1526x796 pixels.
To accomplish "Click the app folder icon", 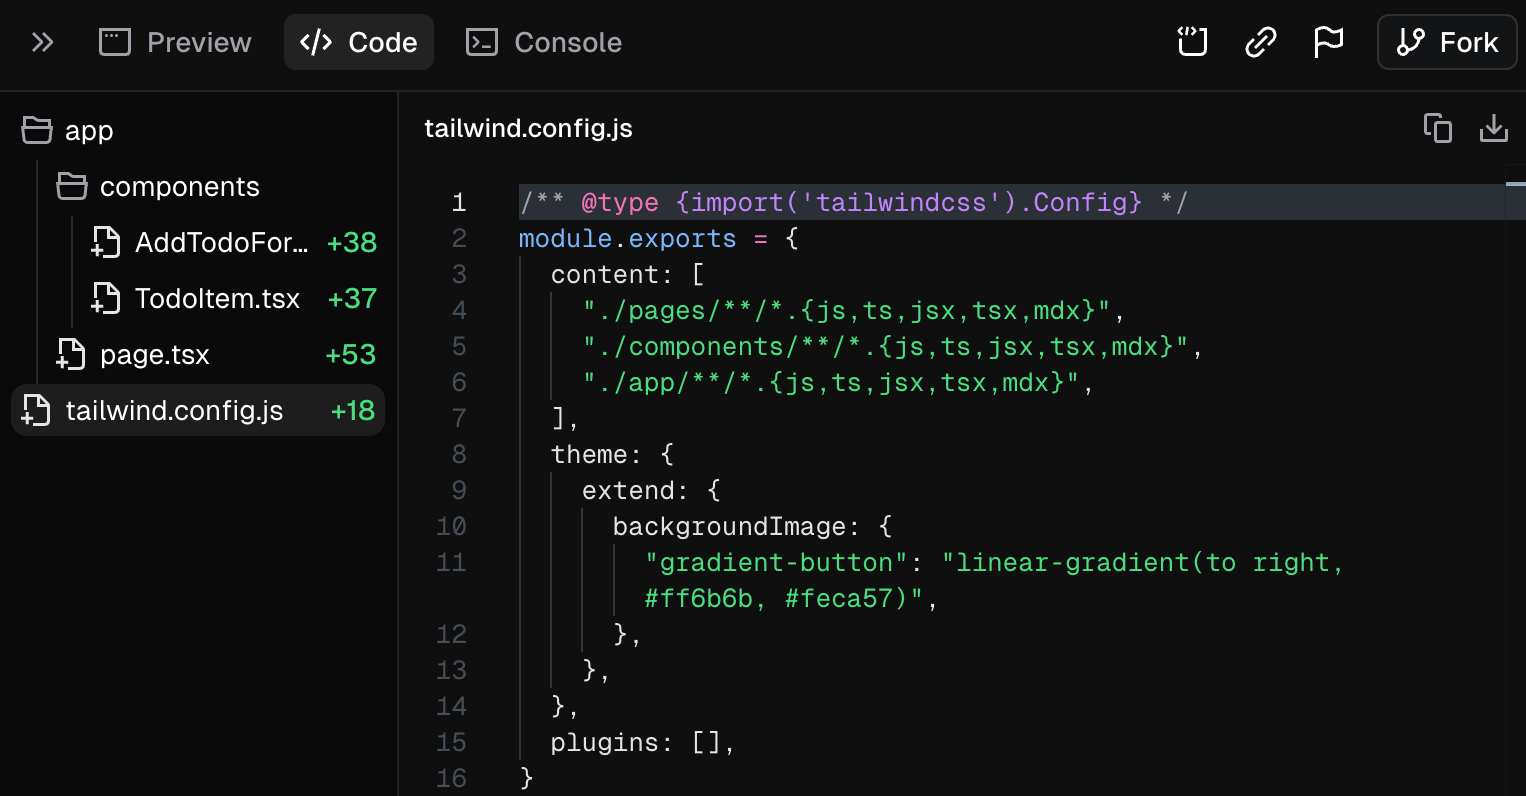I will coord(37,130).
